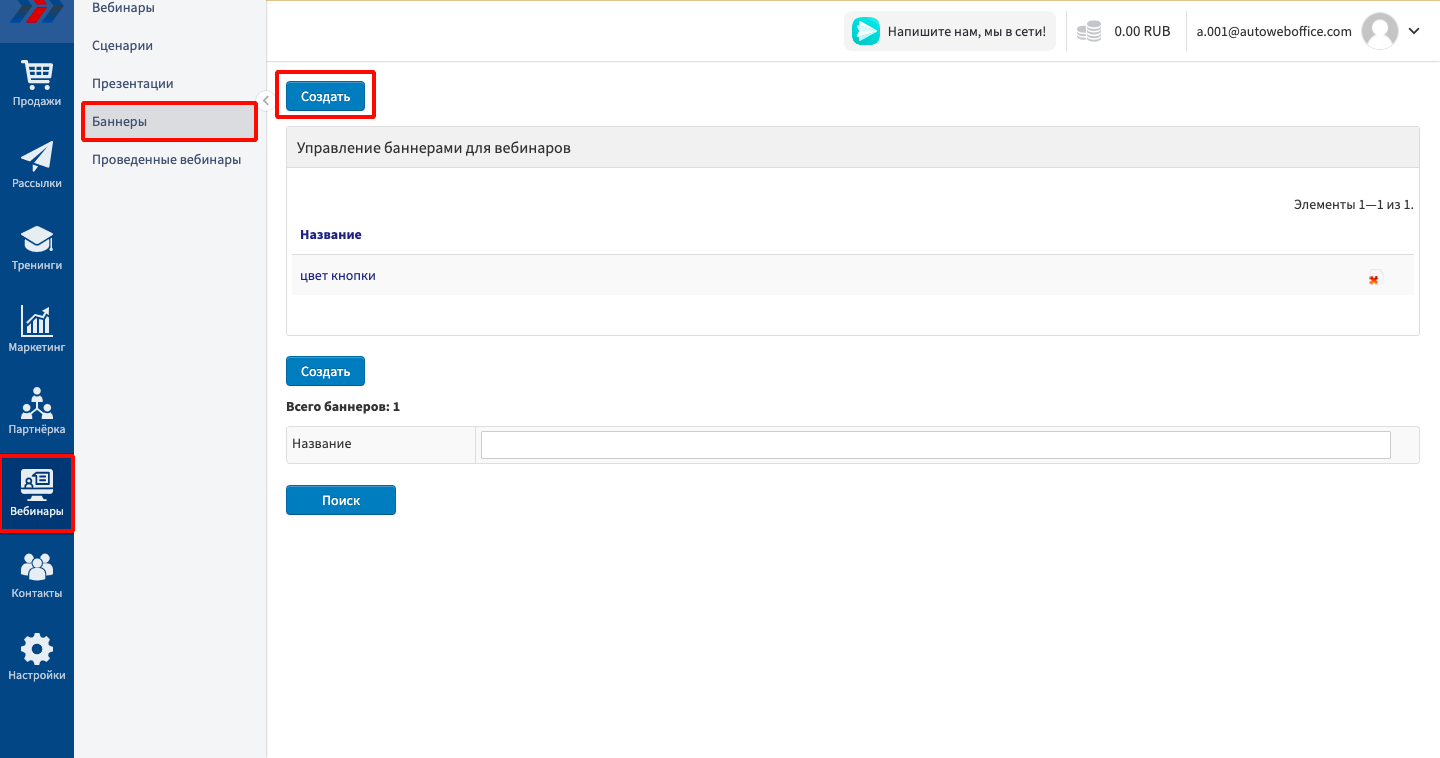
Task: Open the Маркетинг chart section
Action: 37,330
